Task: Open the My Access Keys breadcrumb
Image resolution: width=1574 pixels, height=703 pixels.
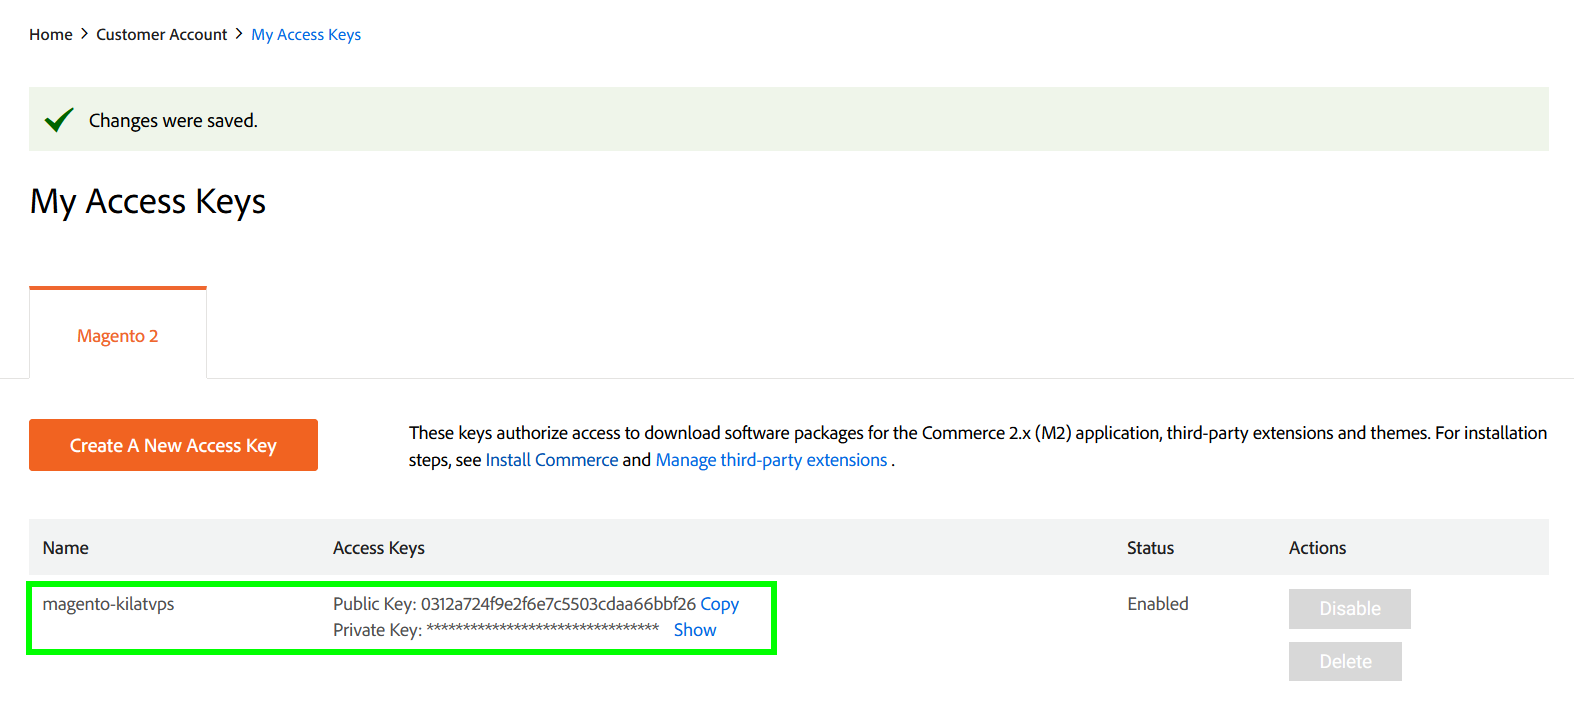Action: coord(306,34)
